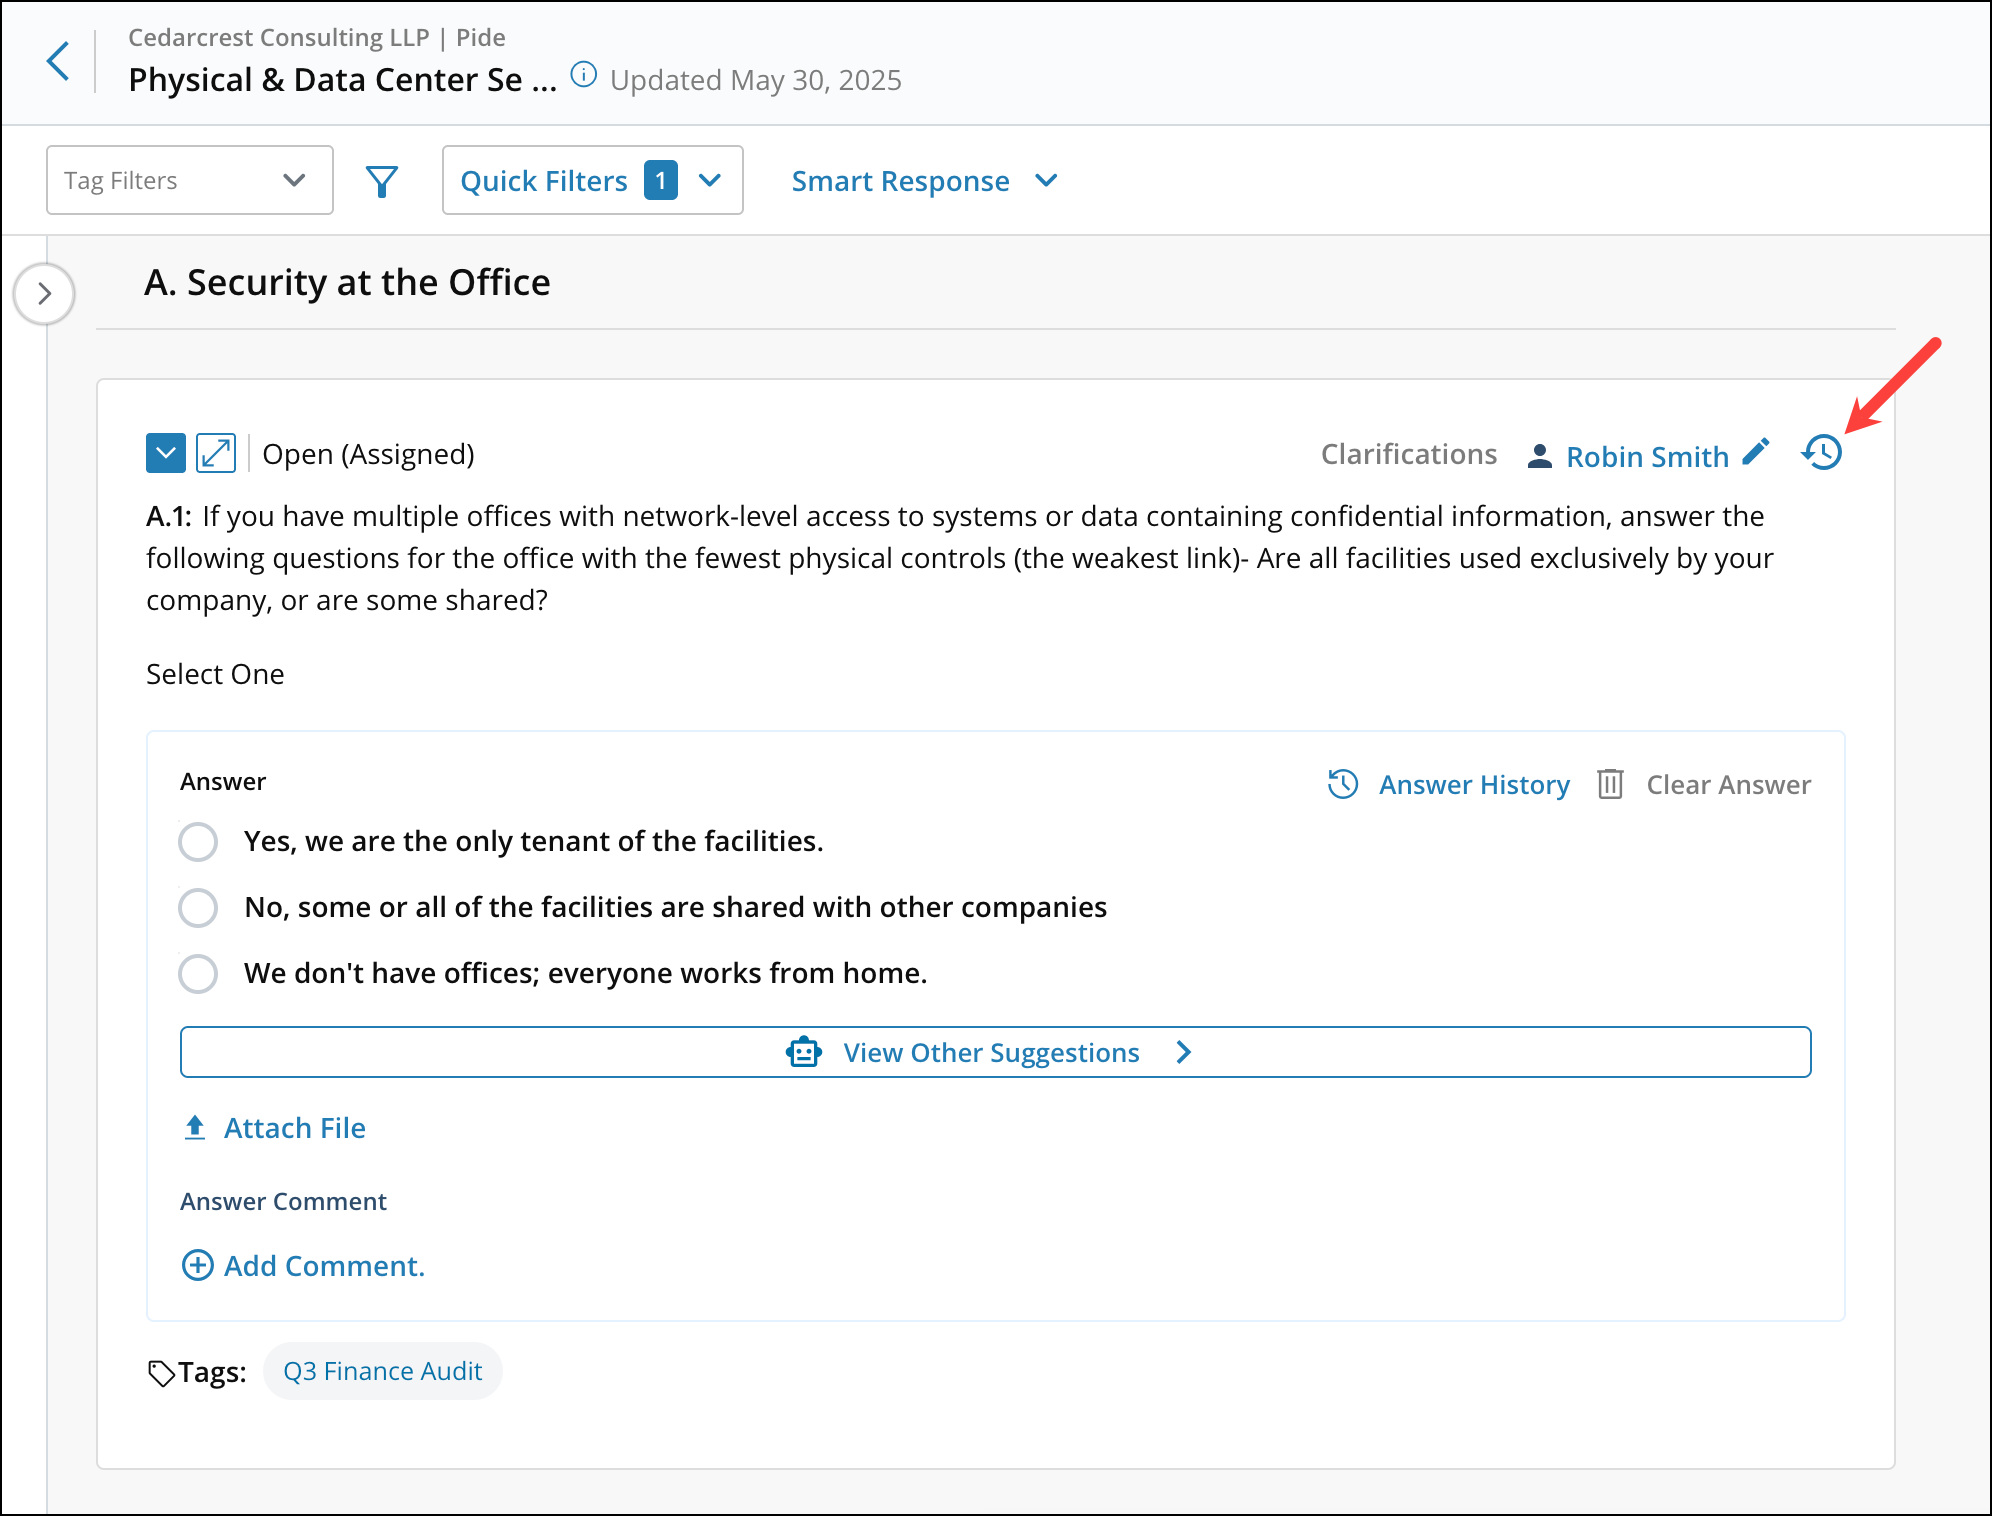This screenshot has height=1516, width=1992.
Task: Click the info icon beside questionnaire title
Action: point(583,75)
